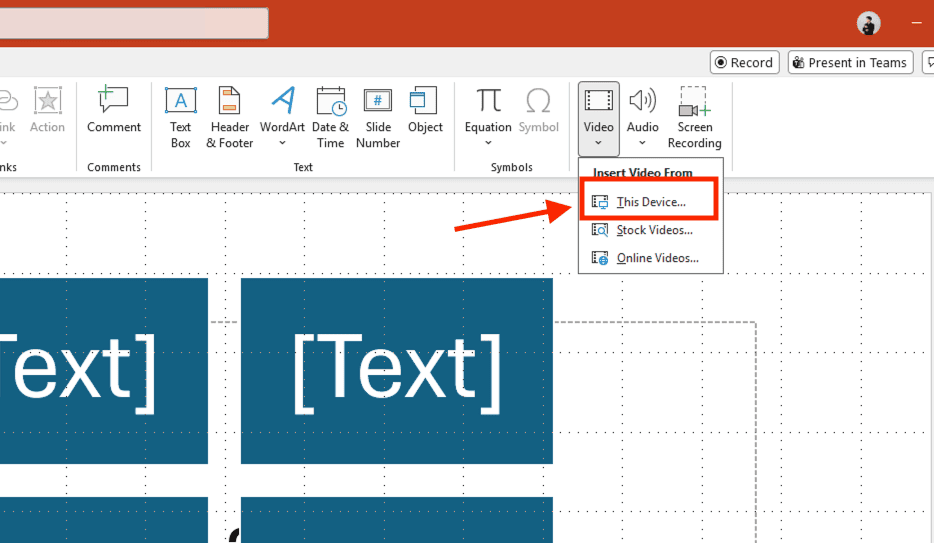The height and width of the screenshot is (543, 934).
Task: Open the WordArt gallery
Action: (282, 117)
